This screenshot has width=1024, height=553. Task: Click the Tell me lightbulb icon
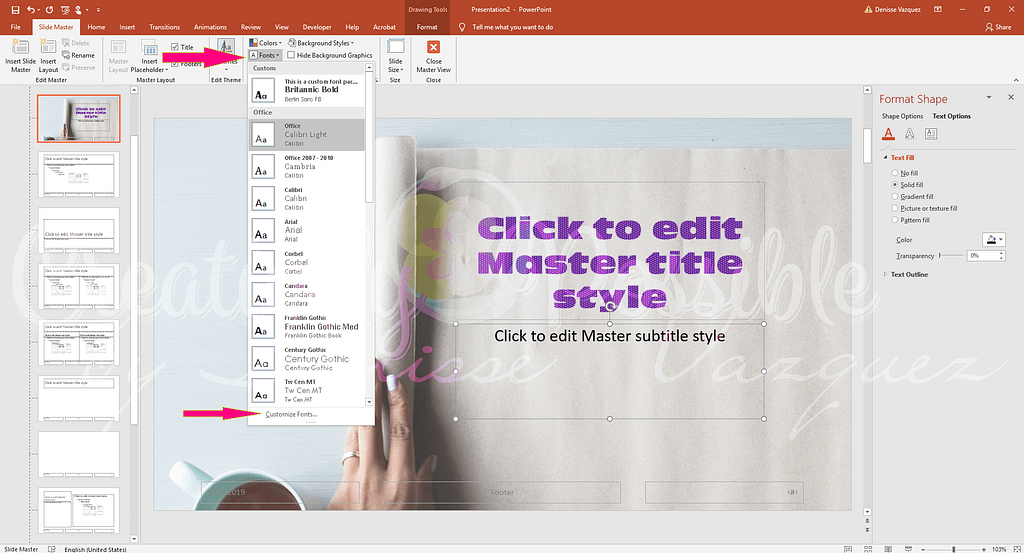click(x=462, y=27)
